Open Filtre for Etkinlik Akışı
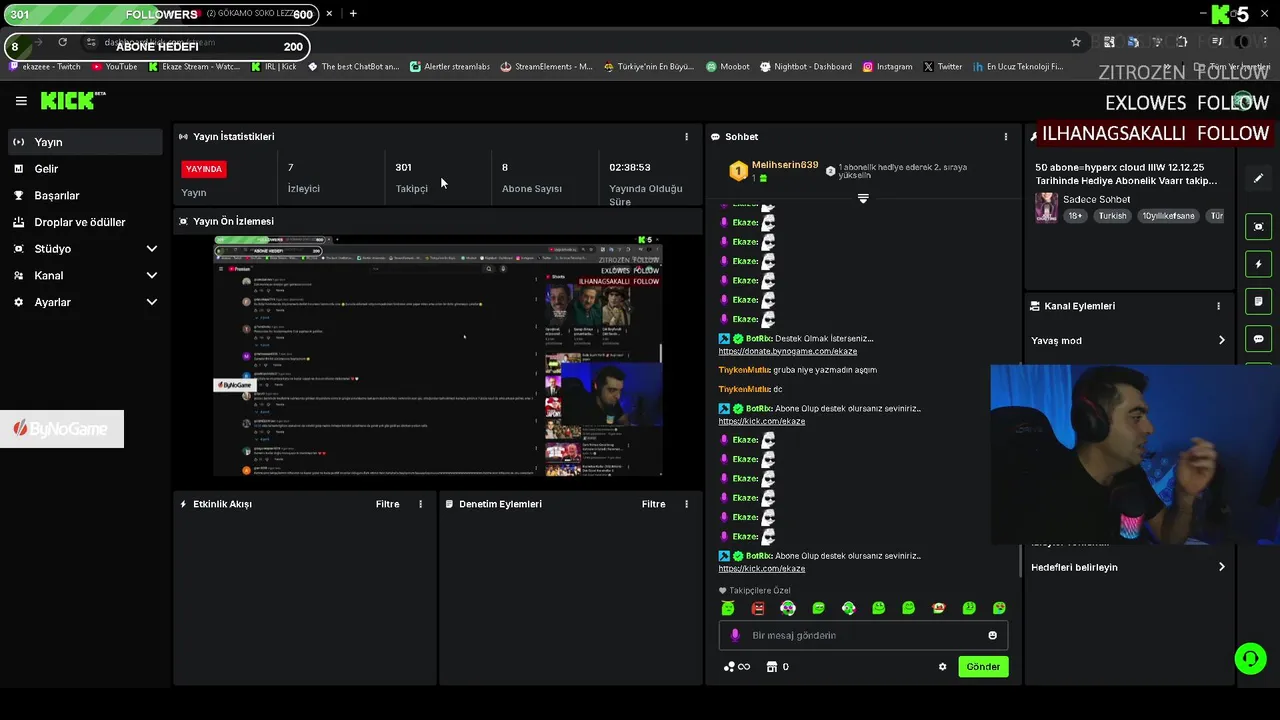Image resolution: width=1280 pixels, height=720 pixels. [388, 504]
